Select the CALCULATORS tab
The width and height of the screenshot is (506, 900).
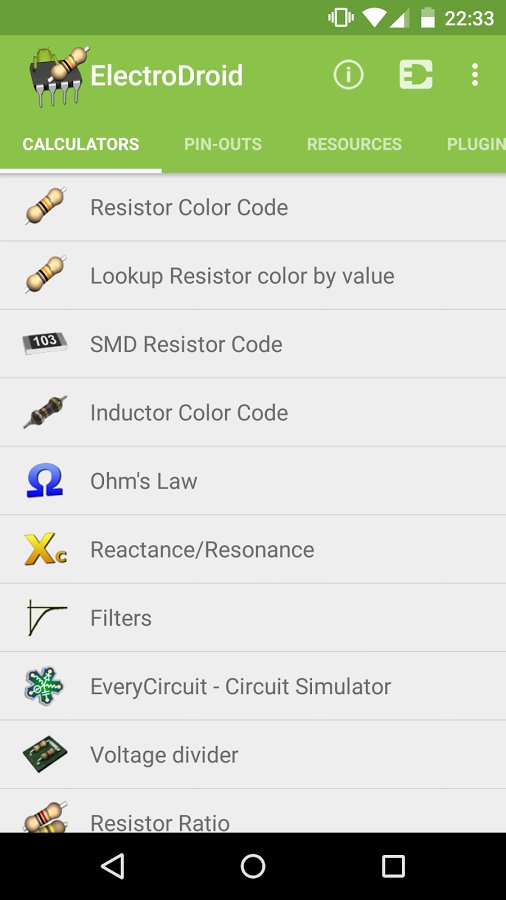pos(81,144)
